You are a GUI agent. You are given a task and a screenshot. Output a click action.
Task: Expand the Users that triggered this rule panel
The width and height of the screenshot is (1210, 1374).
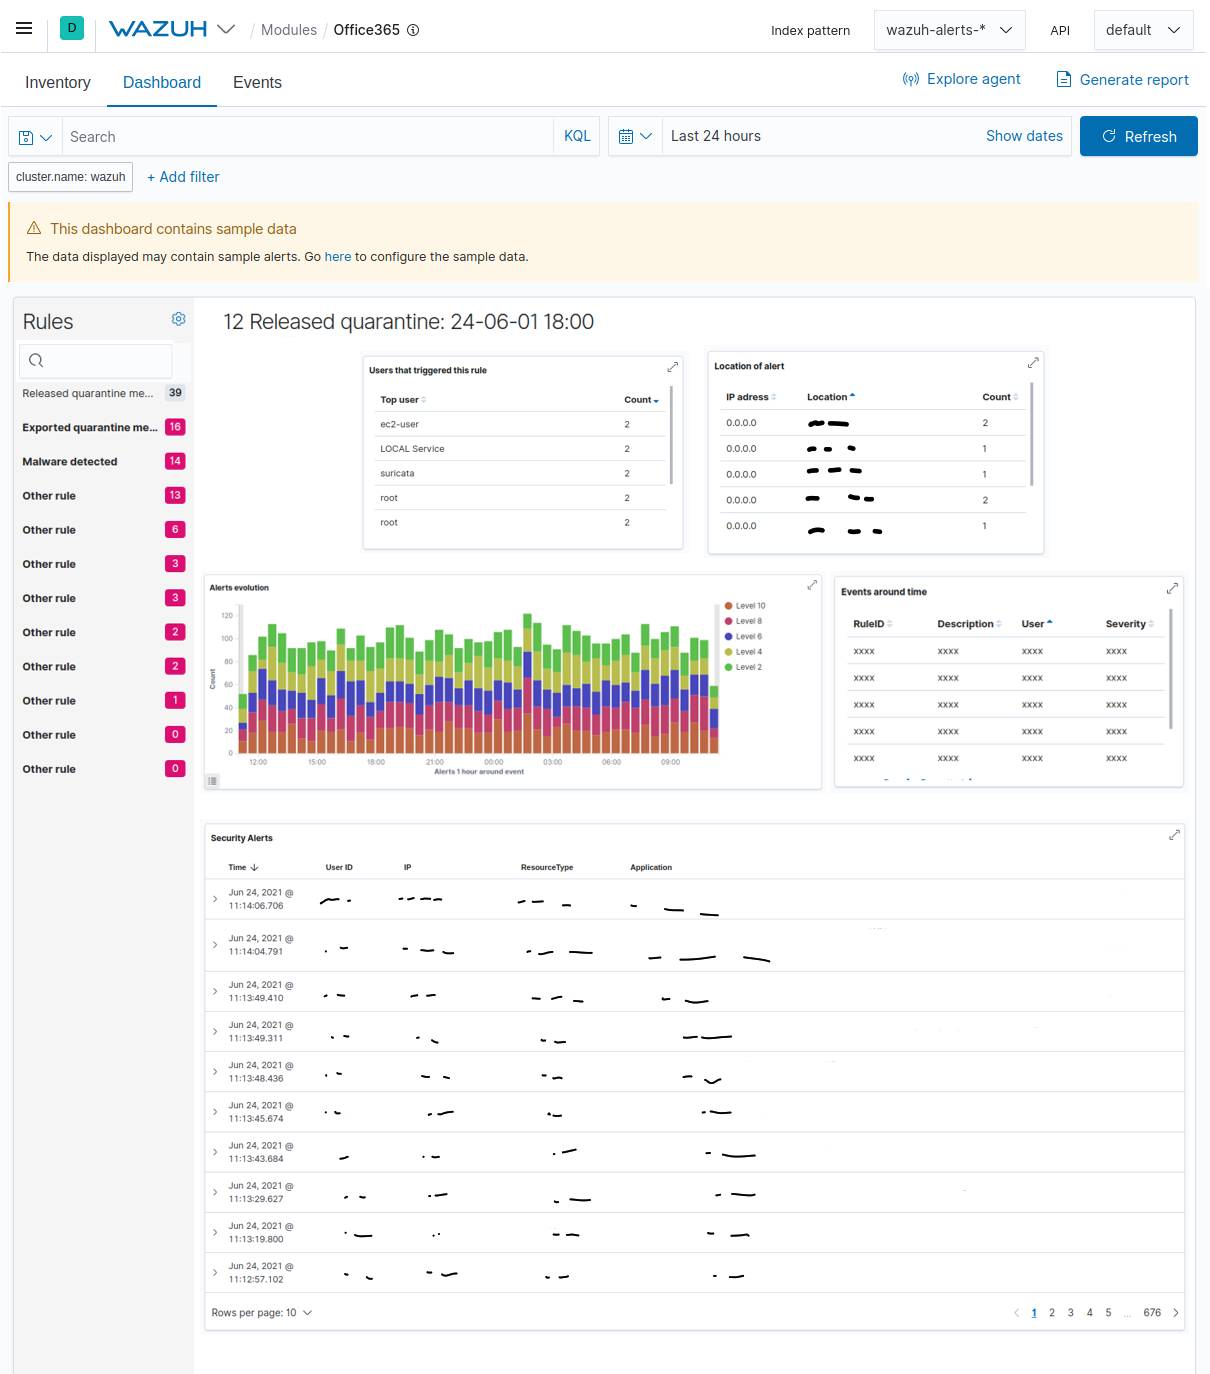[672, 366]
